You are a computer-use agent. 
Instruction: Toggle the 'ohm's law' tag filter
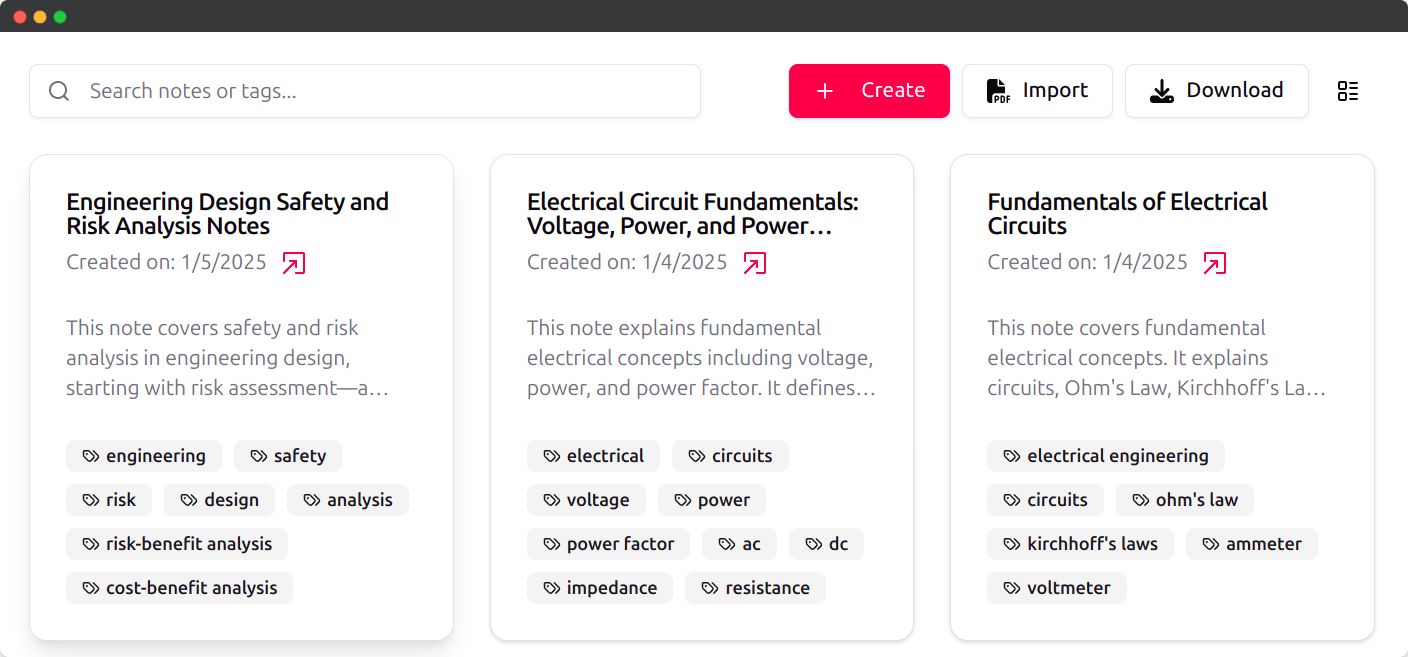click(1185, 500)
